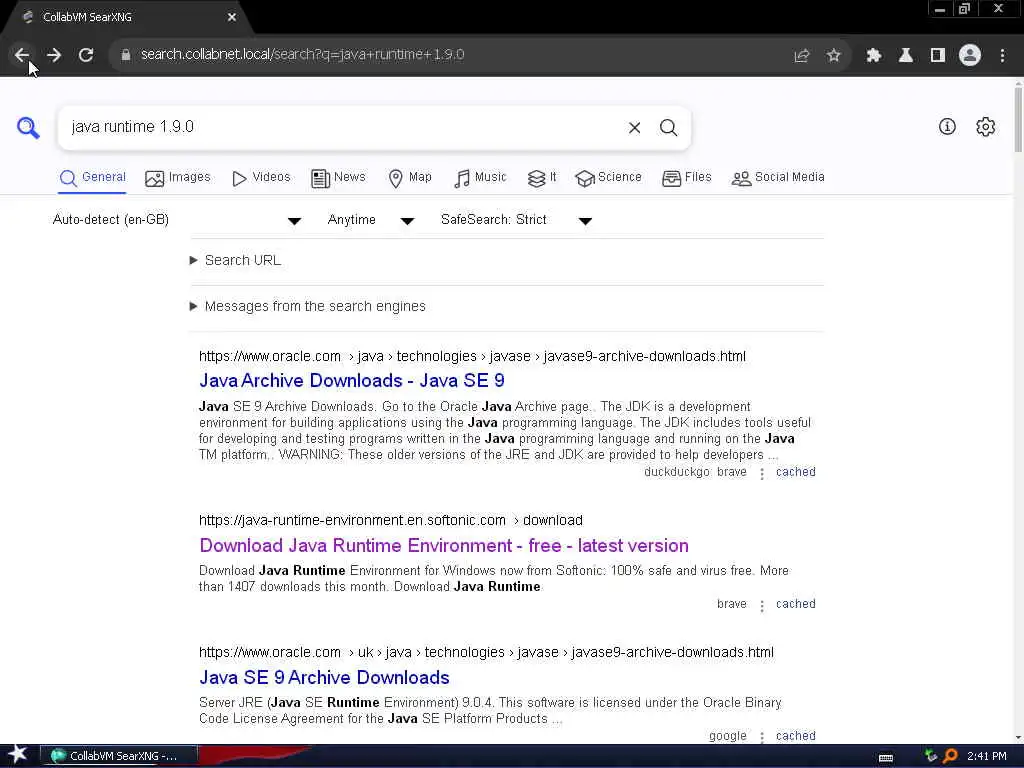Open cached copy of the Oracle UK result

click(x=795, y=736)
